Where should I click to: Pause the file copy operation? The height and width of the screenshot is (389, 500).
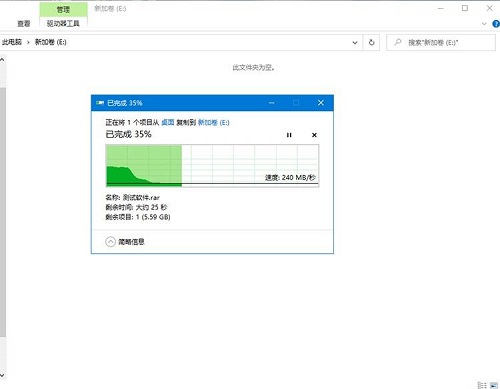[289, 135]
